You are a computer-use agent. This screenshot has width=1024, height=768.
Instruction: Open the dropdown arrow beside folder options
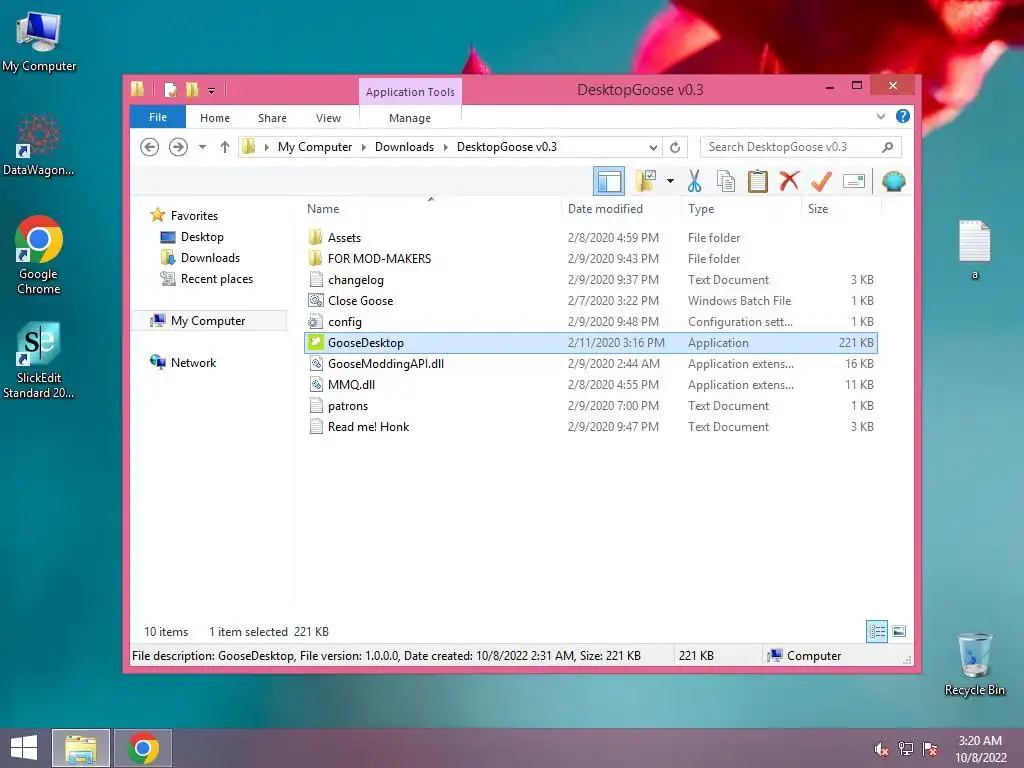click(x=670, y=182)
